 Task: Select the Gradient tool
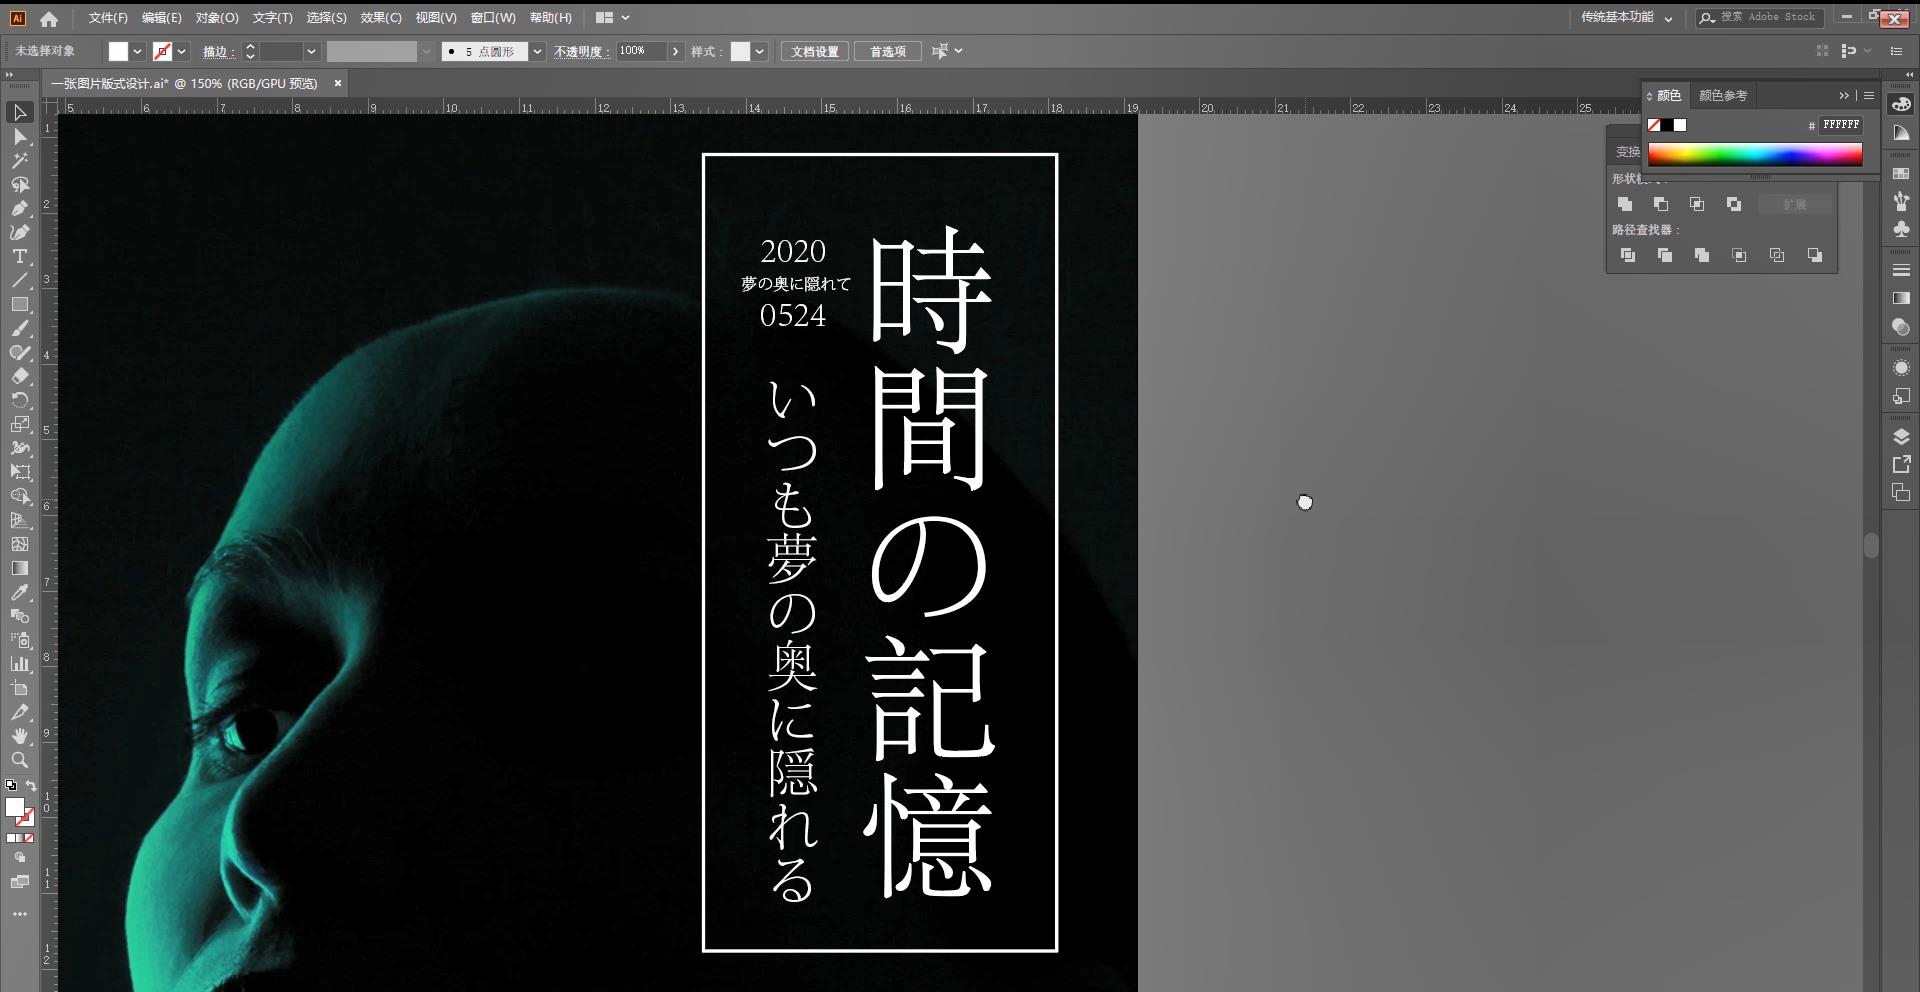click(20, 569)
